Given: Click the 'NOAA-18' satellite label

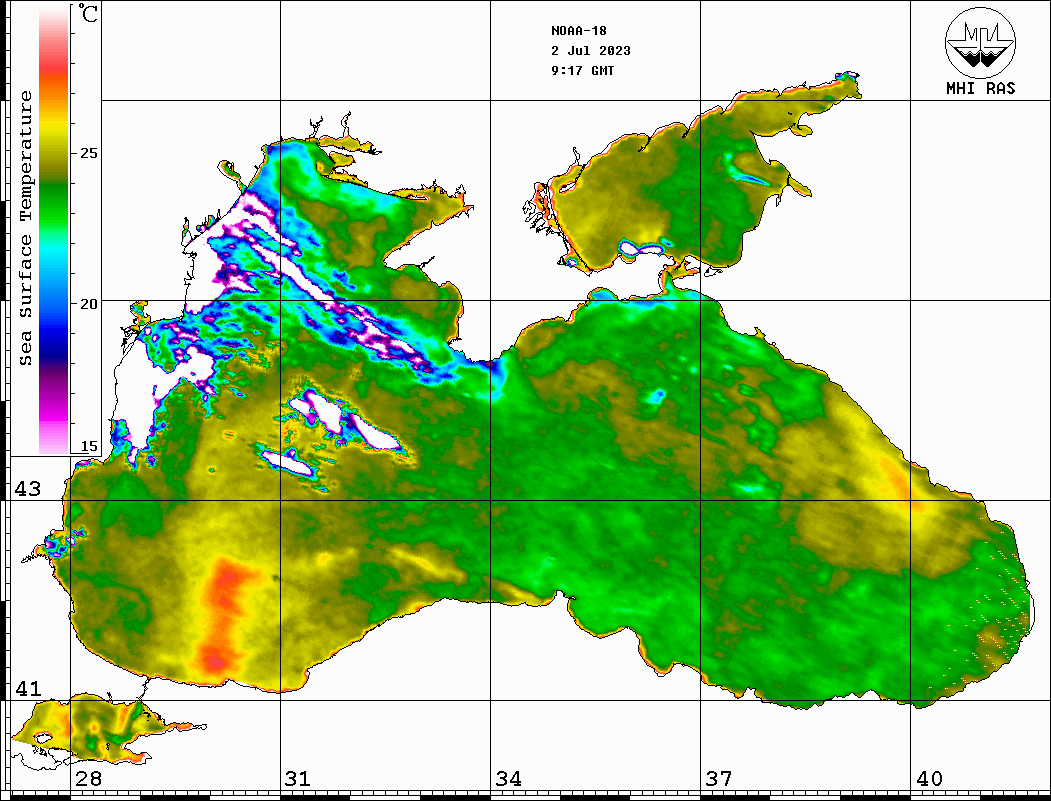Looking at the screenshot, I should tap(579, 31).
